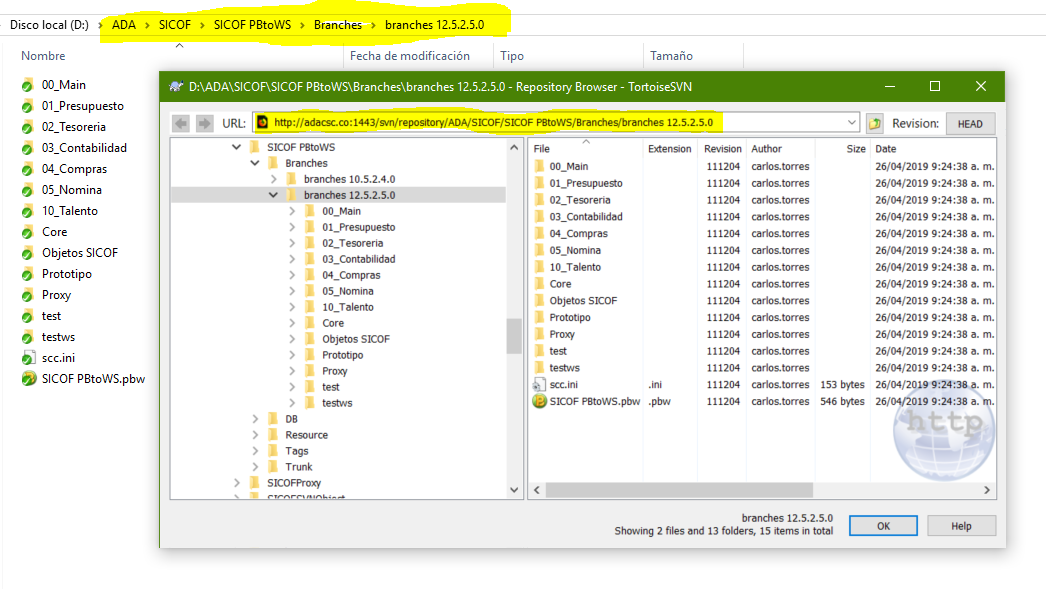The image size is (1046, 589).
Task: Expand the 03_Contabilidad tree node
Action: coord(292,259)
